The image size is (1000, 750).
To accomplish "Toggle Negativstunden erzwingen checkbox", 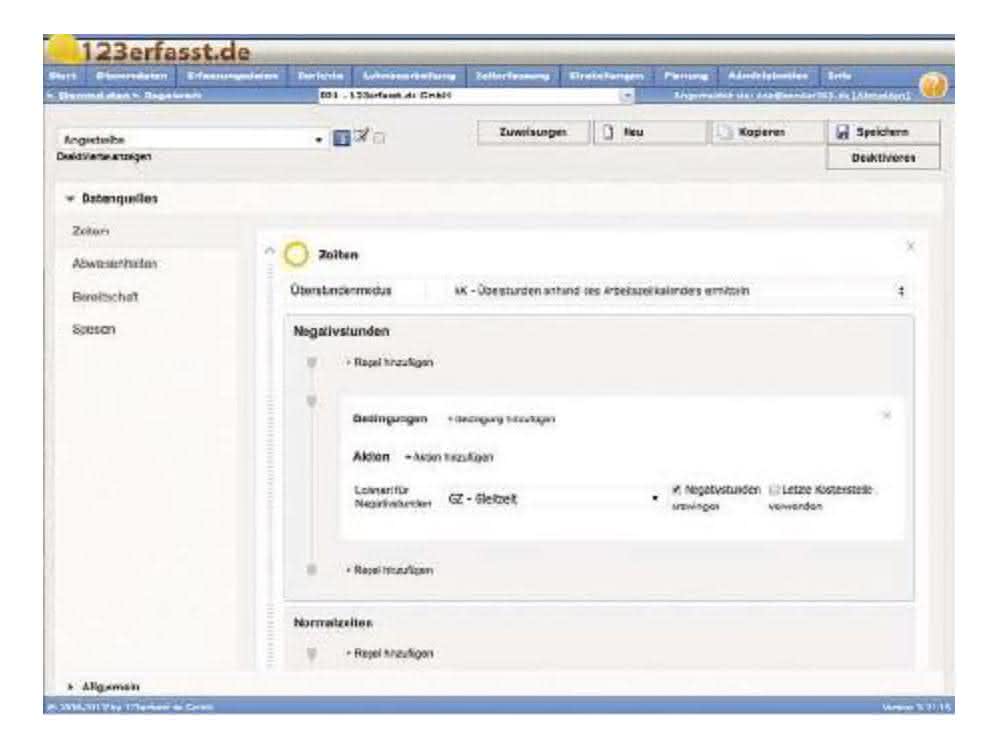I will pos(677,490).
